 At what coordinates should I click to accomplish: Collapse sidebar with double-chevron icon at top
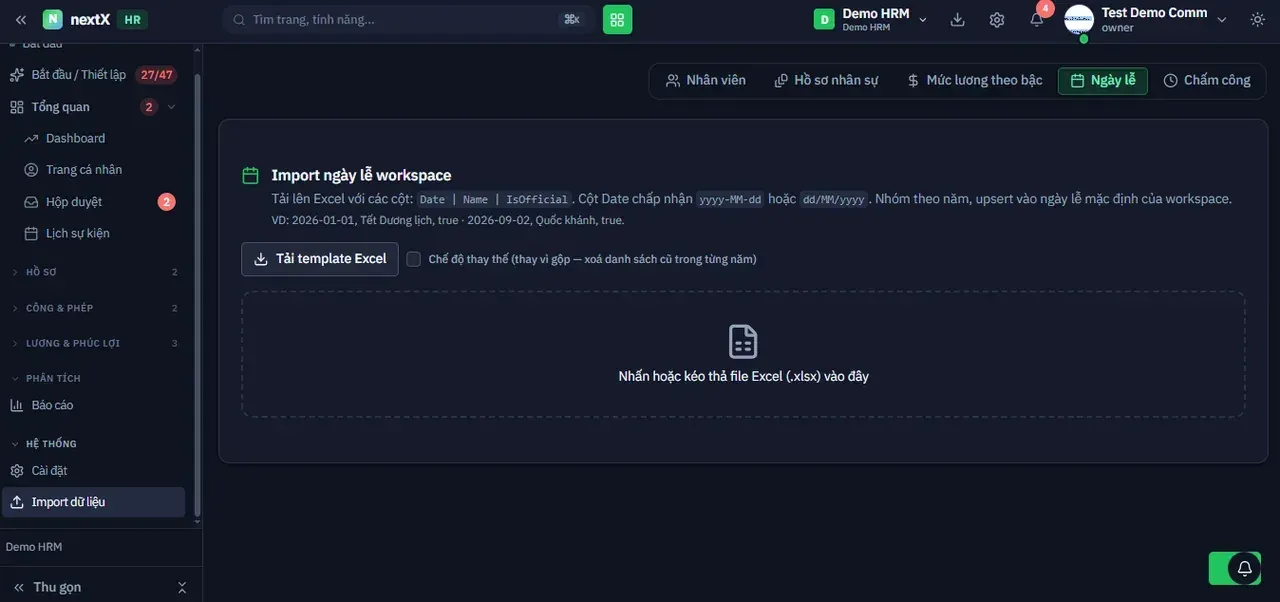(x=21, y=19)
